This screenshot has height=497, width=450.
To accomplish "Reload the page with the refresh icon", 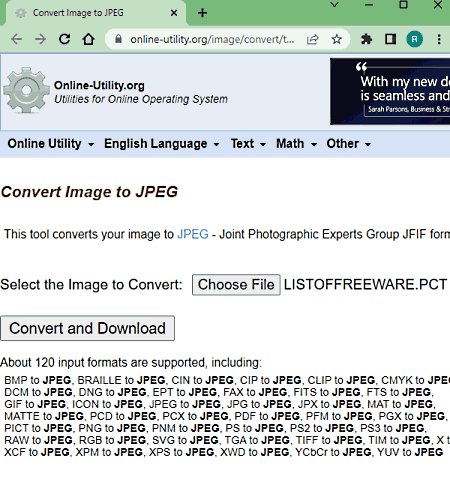I will [x=64, y=39].
